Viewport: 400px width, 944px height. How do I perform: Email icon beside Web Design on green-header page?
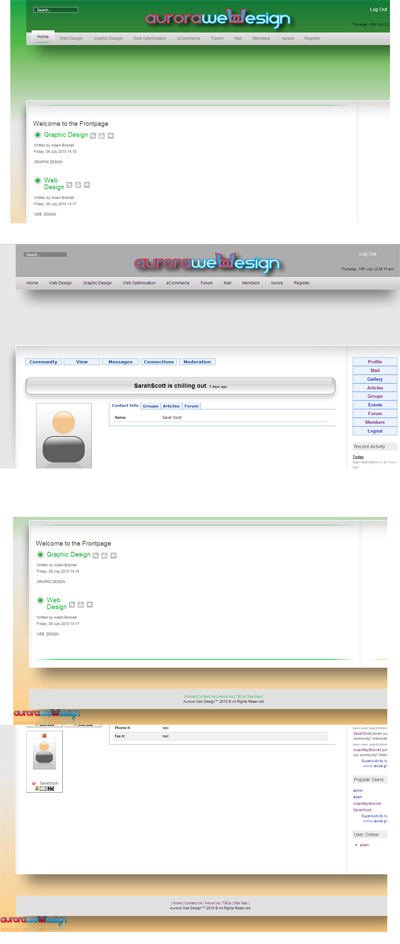point(87,185)
